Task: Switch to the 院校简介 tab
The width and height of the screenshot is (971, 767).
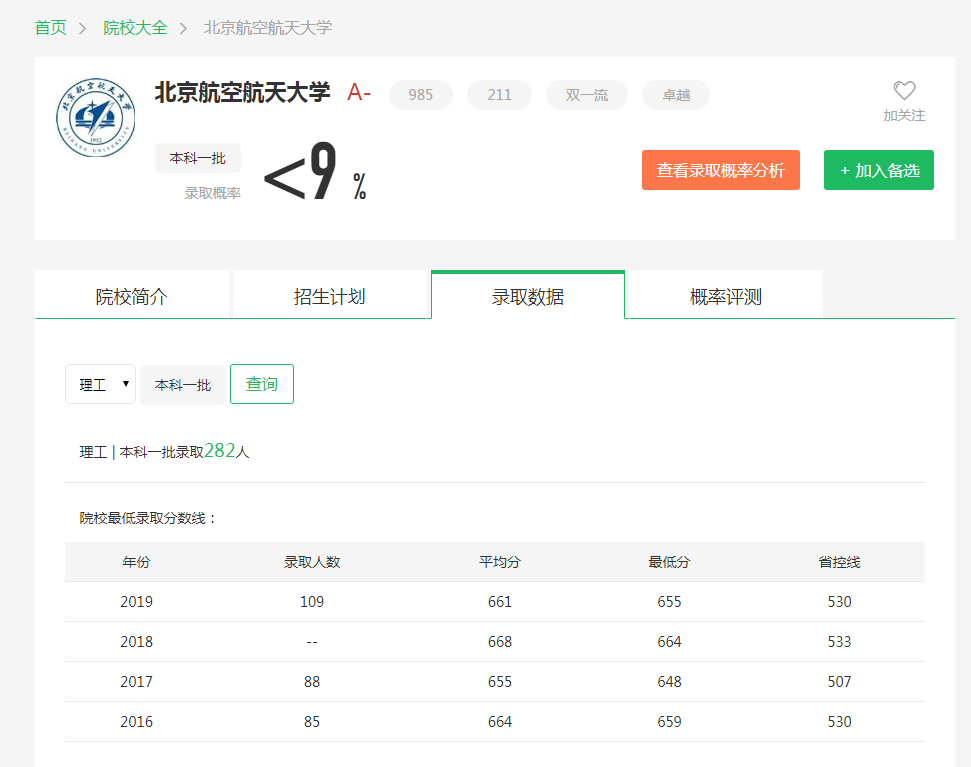Action: (132, 295)
